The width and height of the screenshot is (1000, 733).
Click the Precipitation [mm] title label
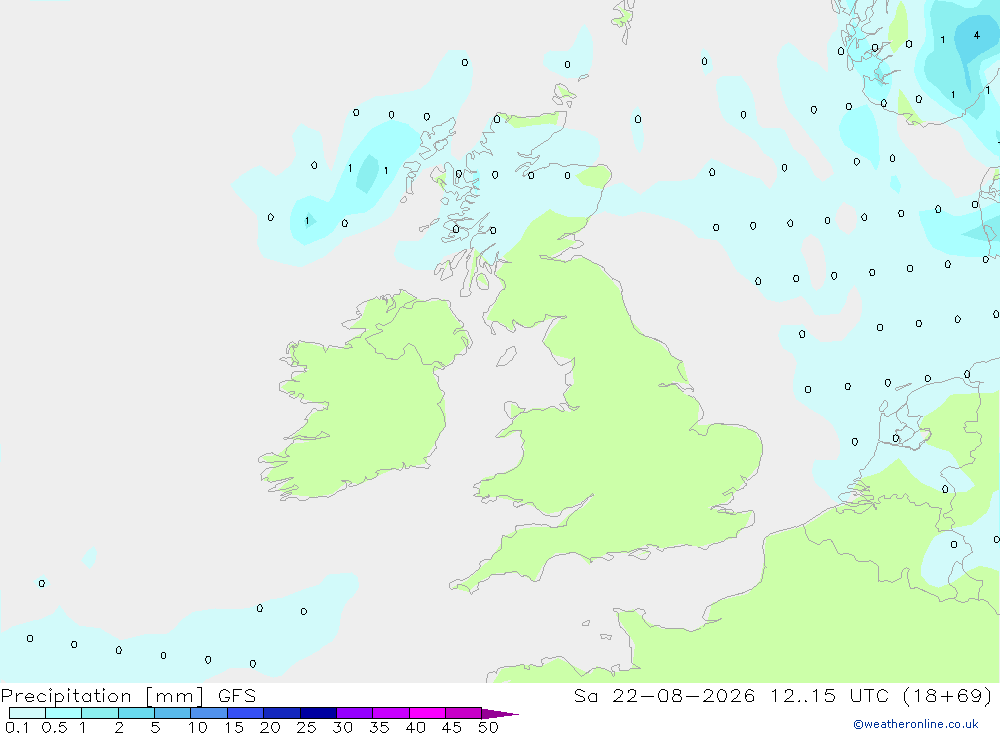pos(102,695)
